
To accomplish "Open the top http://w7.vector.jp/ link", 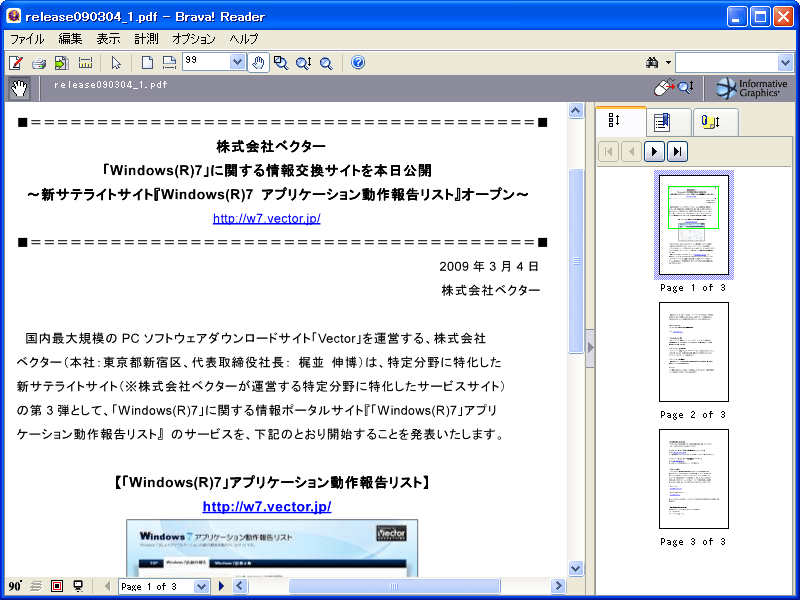I will [267, 218].
